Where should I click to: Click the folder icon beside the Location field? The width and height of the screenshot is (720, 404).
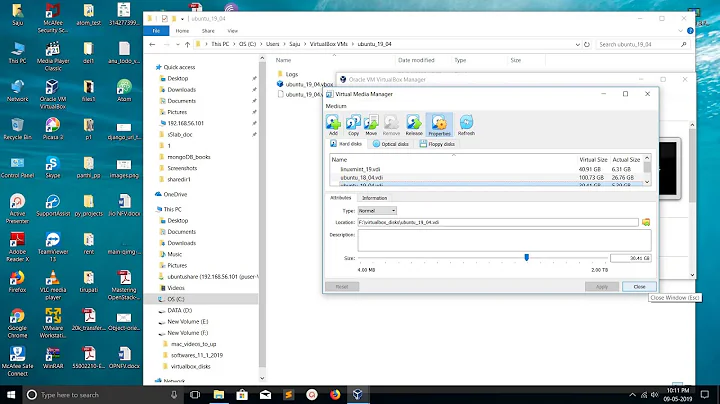[646, 222]
